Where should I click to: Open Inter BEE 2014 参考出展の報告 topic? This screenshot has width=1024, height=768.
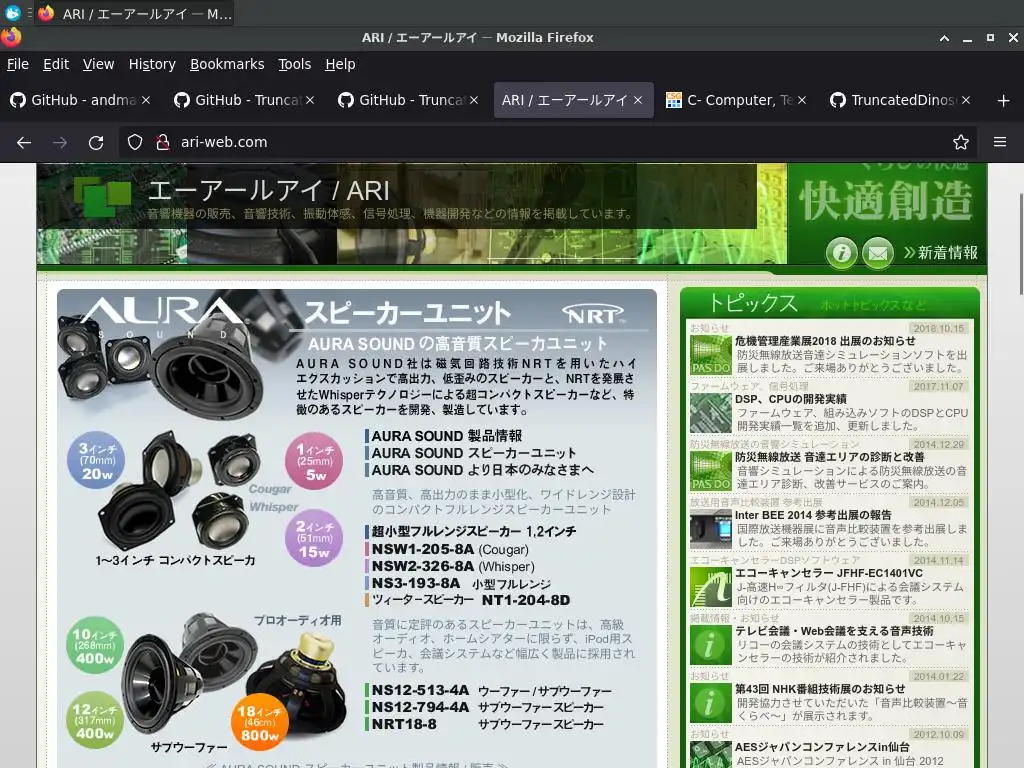(813, 515)
